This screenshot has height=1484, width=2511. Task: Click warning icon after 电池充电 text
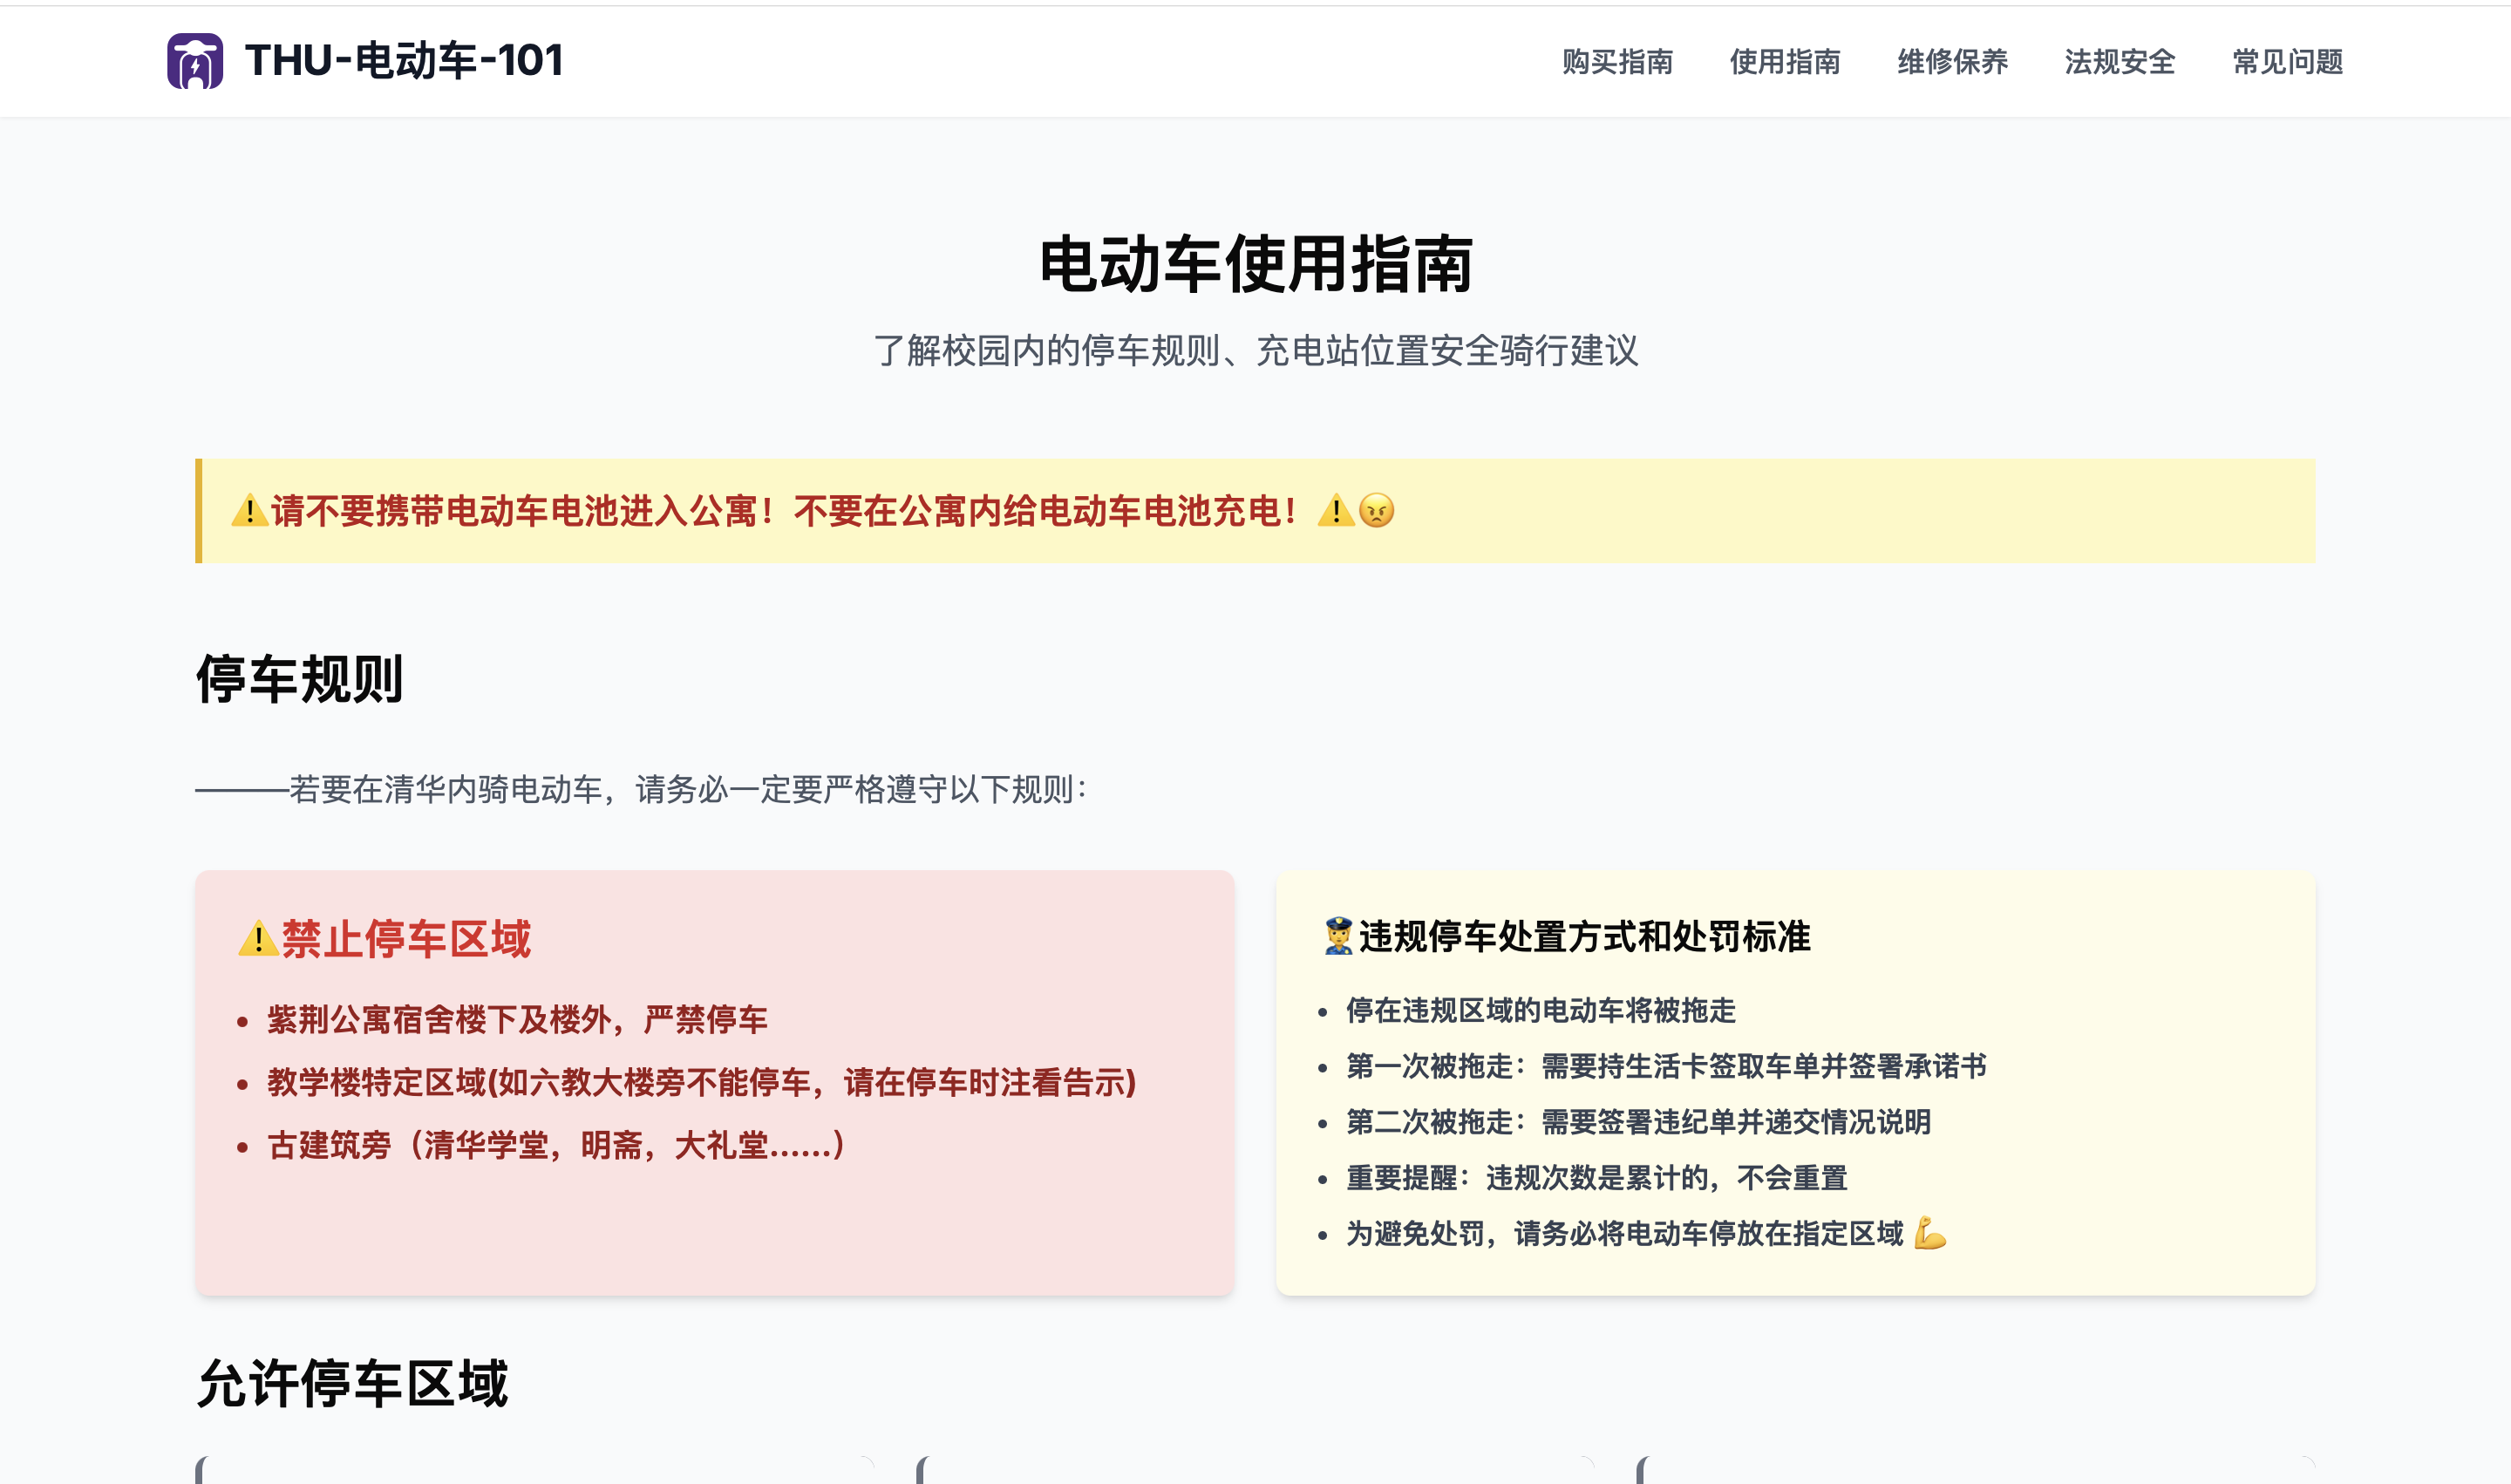click(x=1335, y=511)
